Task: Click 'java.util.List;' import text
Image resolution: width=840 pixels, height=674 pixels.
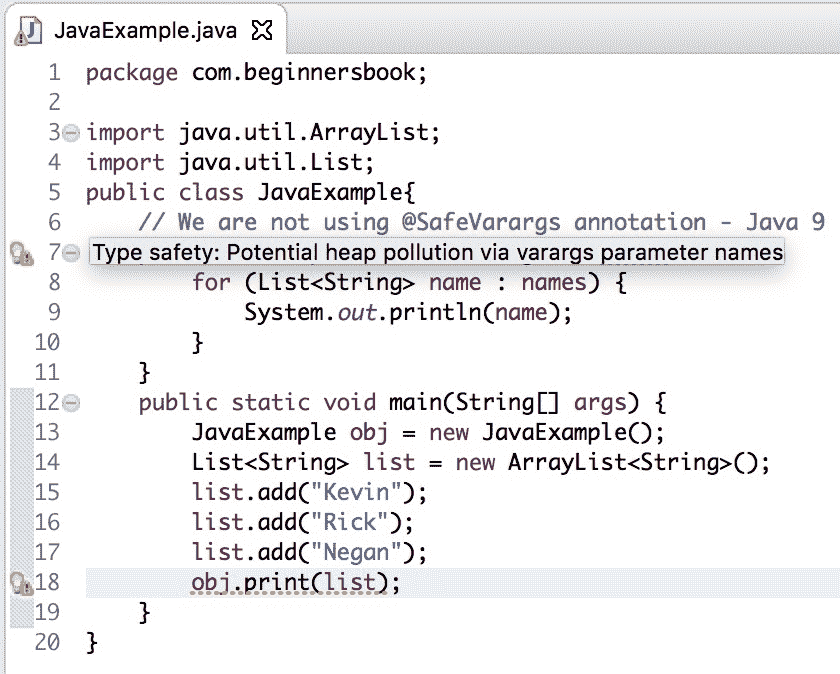Action: [x=276, y=163]
